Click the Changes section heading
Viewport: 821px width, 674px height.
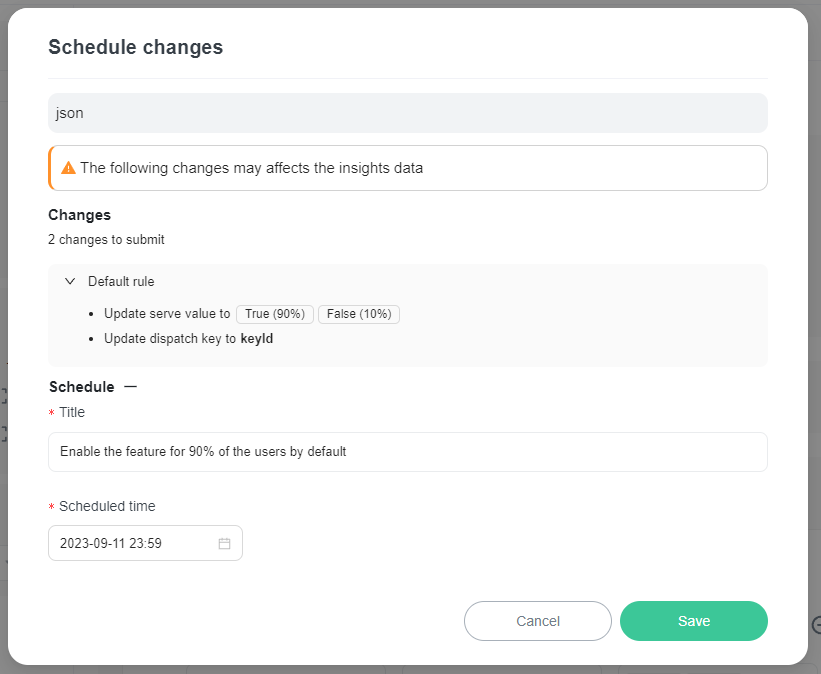coord(79,215)
